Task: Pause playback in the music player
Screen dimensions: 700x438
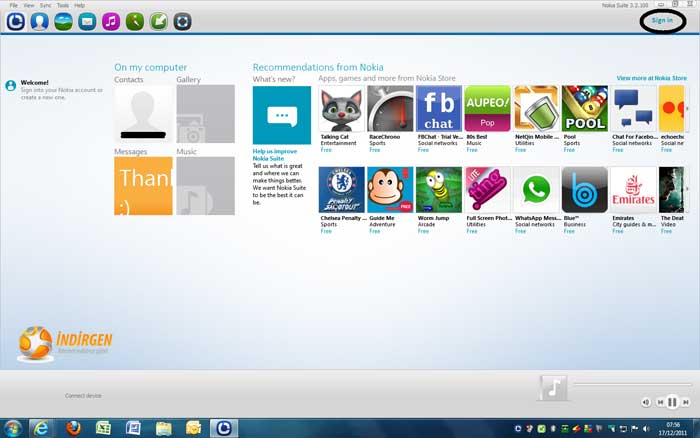Action: [x=672, y=402]
